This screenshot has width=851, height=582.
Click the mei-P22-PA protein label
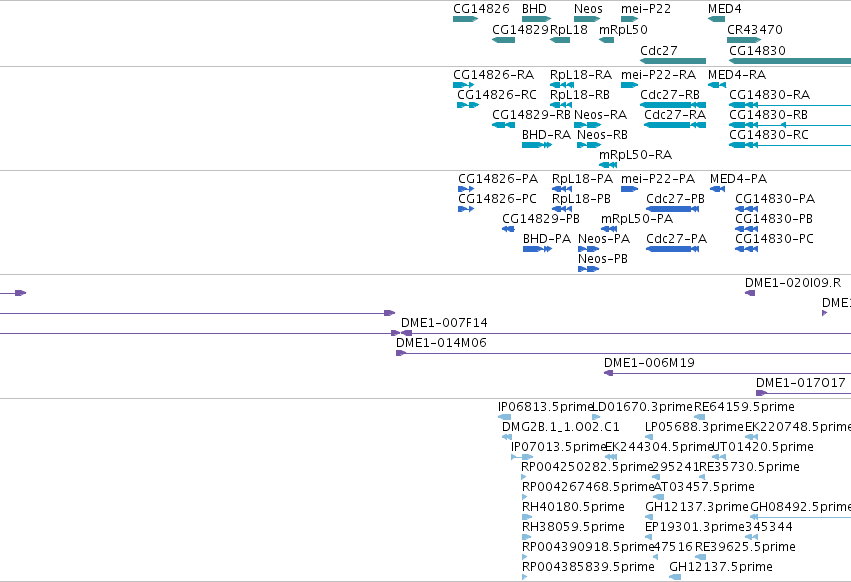658,179
